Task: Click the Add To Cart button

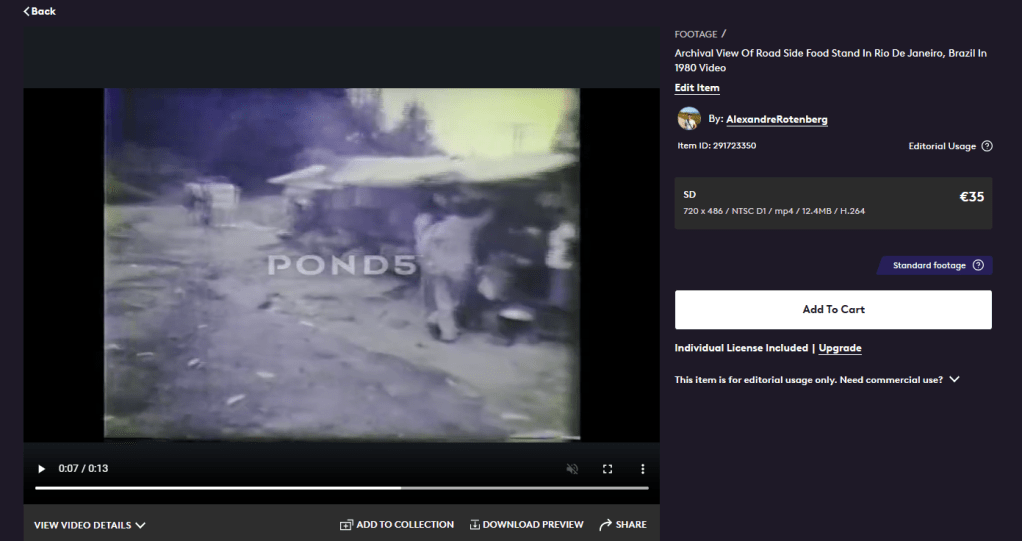Action: coord(833,310)
